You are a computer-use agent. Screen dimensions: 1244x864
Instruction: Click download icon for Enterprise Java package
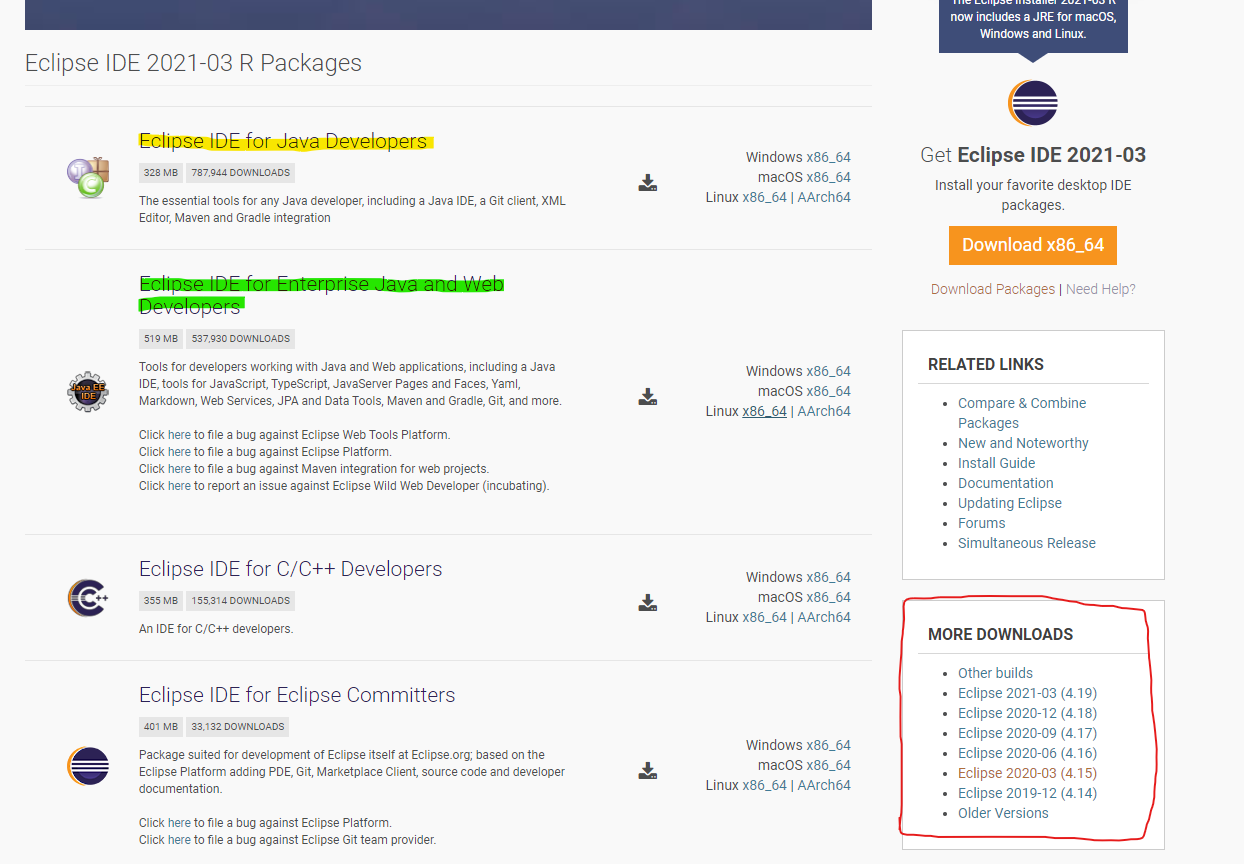[x=648, y=396]
